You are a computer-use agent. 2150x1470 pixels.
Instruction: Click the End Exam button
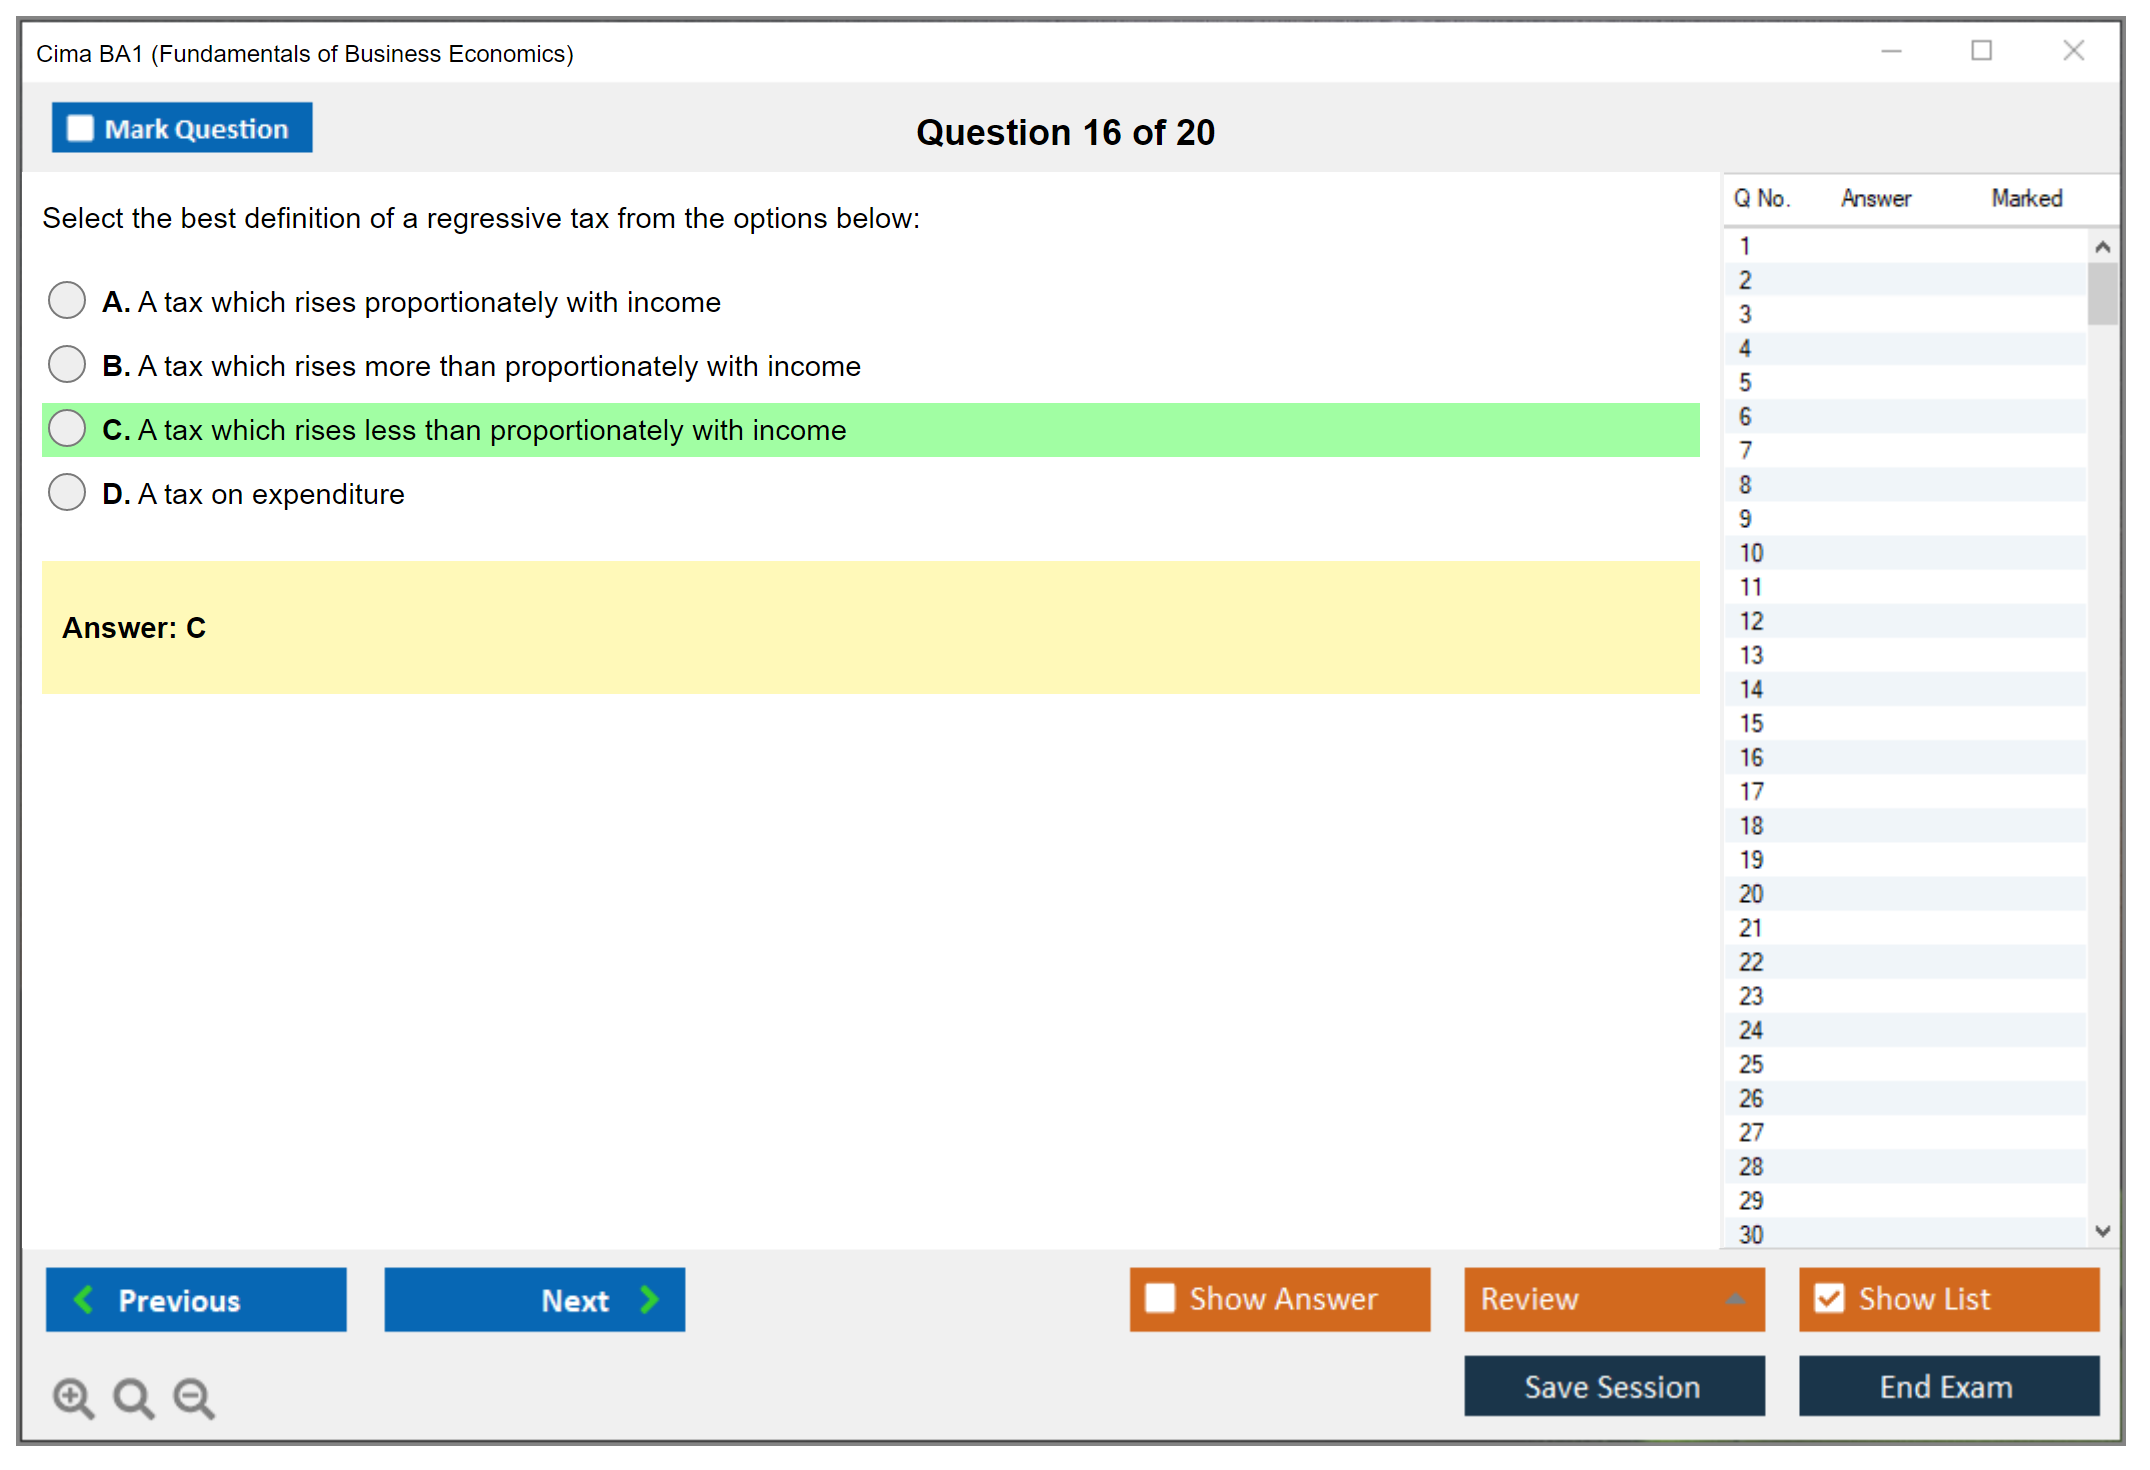(x=1947, y=1386)
